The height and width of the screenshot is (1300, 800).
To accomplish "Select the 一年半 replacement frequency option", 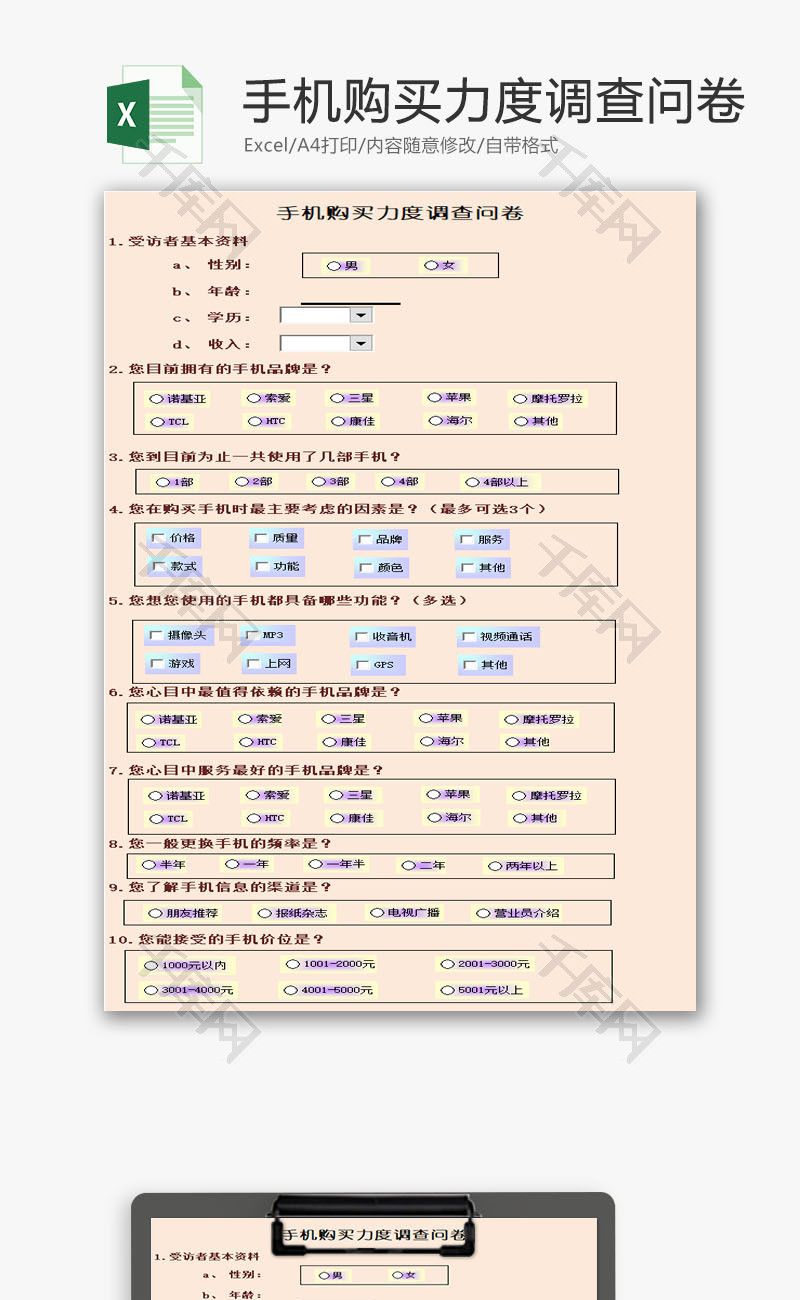I will coord(316,864).
